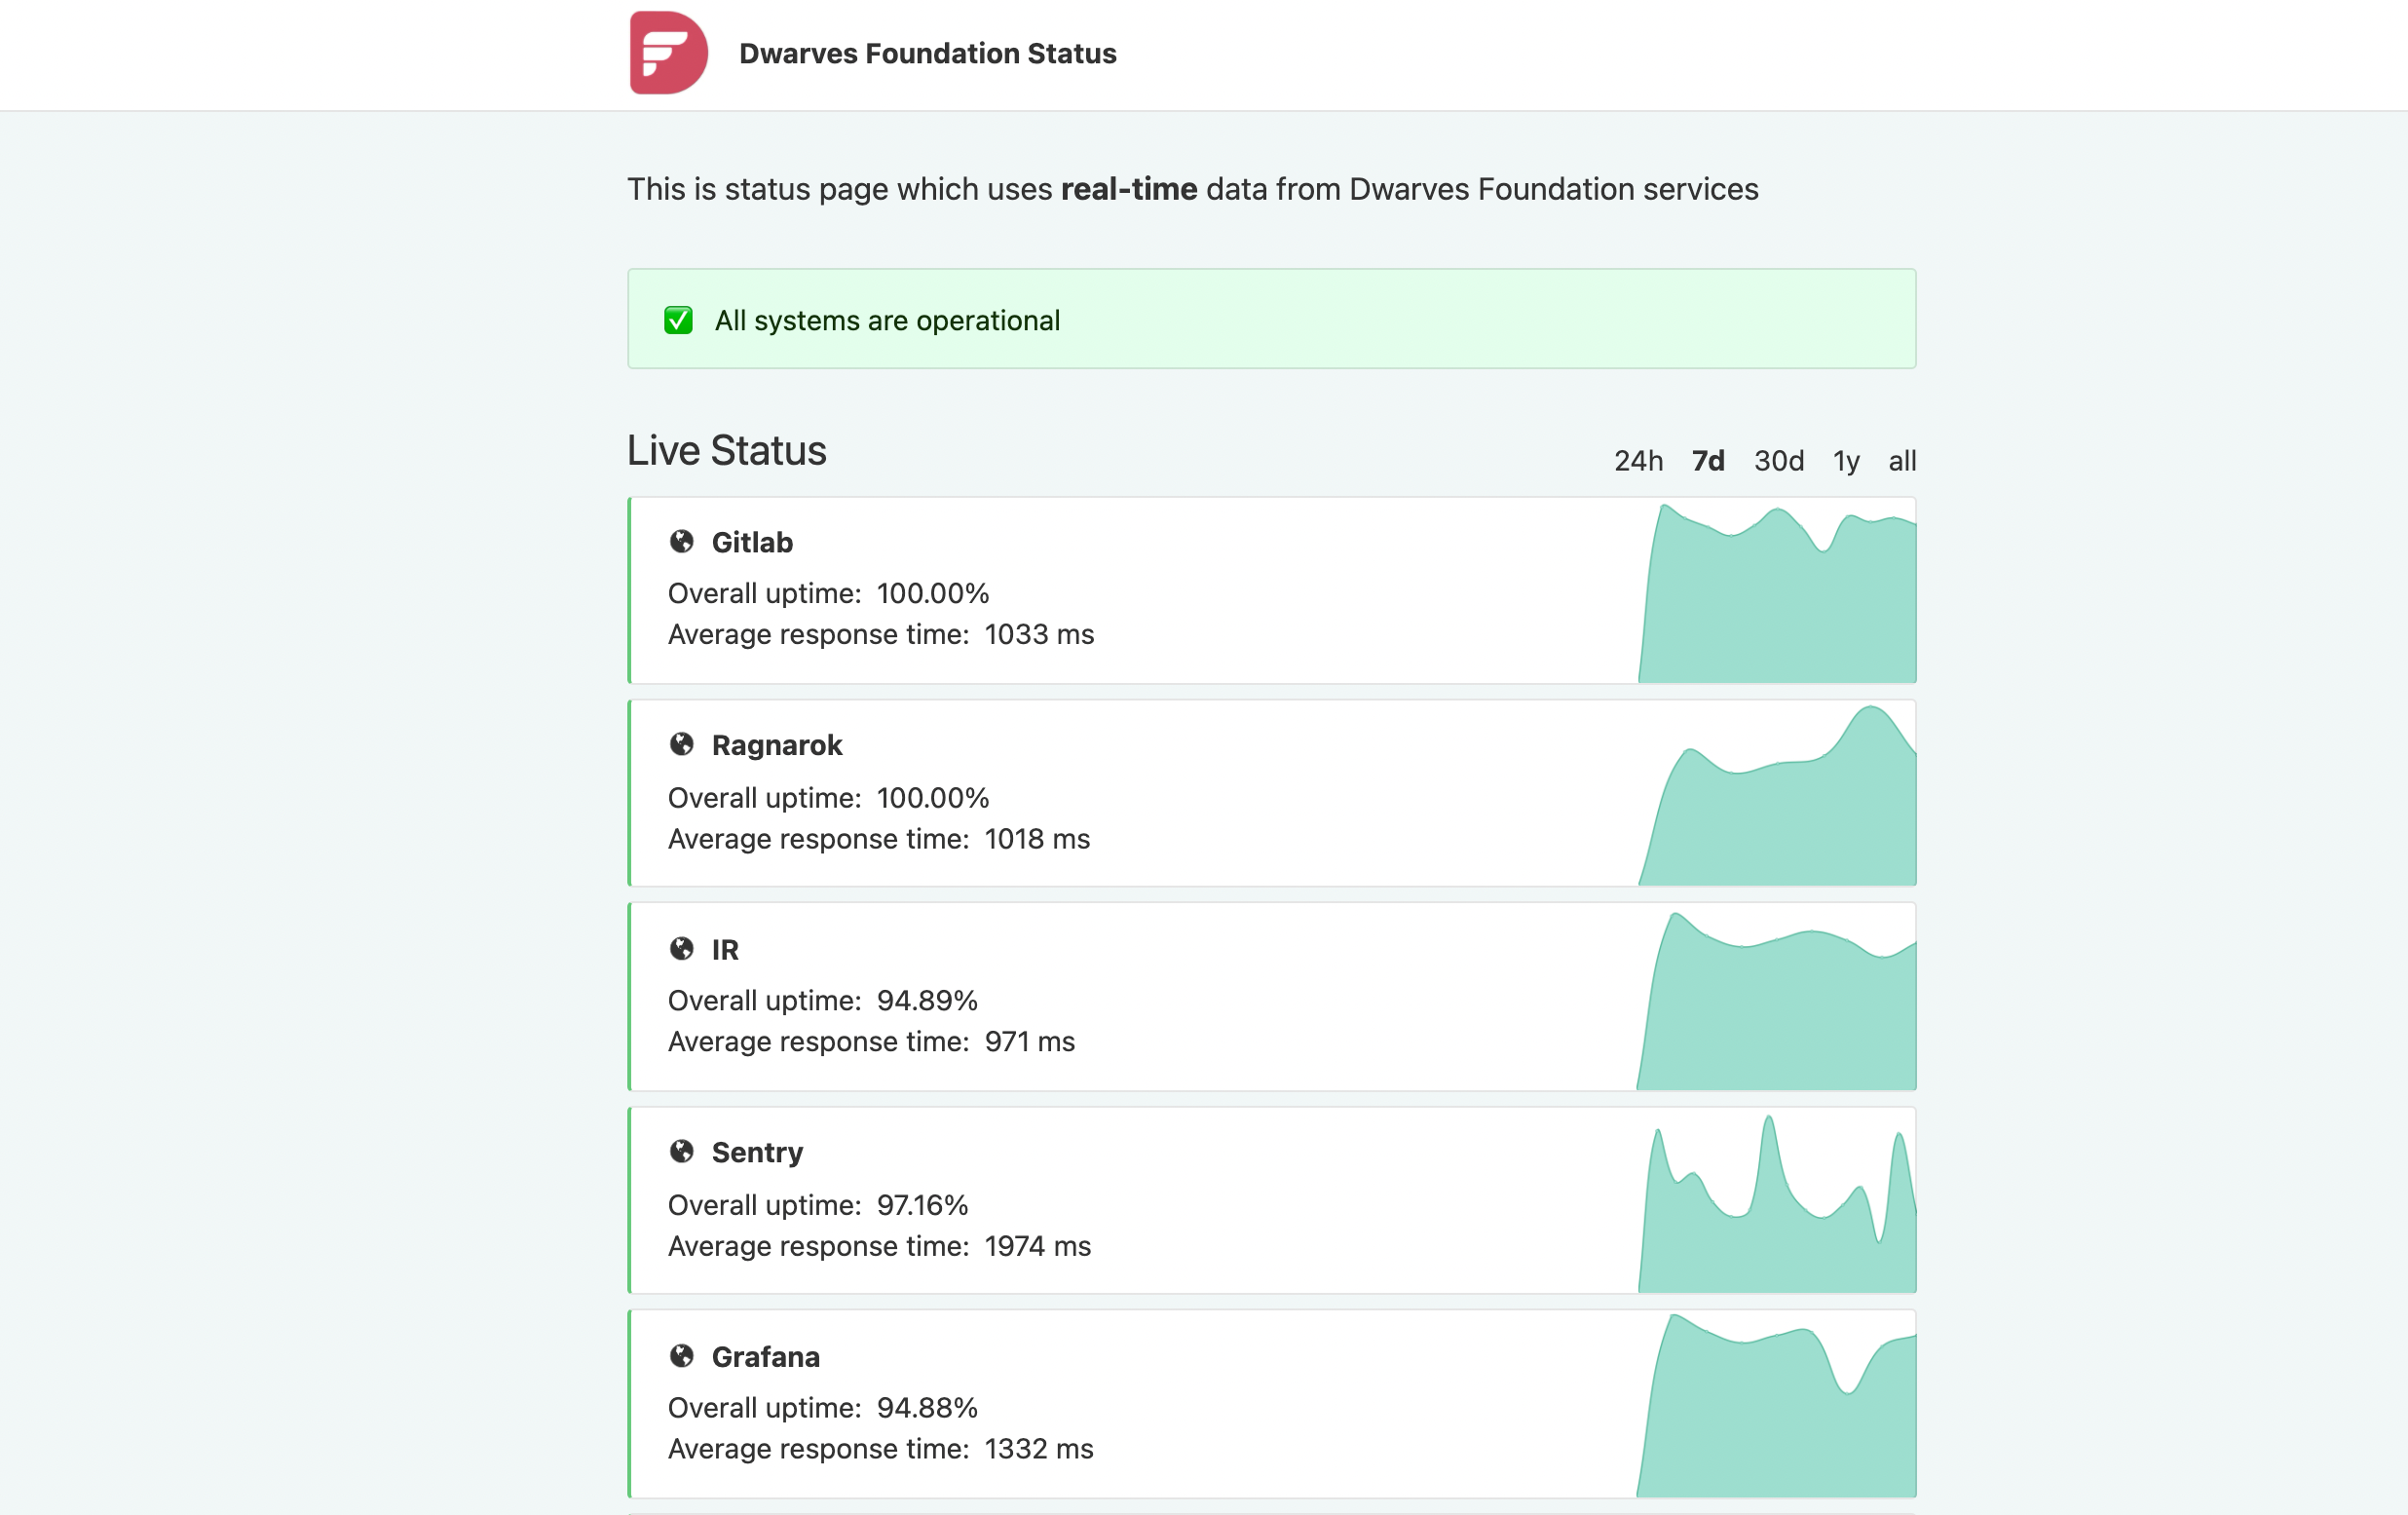Click the Grafana response time chart
The width and height of the screenshot is (2408, 1515).
tap(1777, 1405)
